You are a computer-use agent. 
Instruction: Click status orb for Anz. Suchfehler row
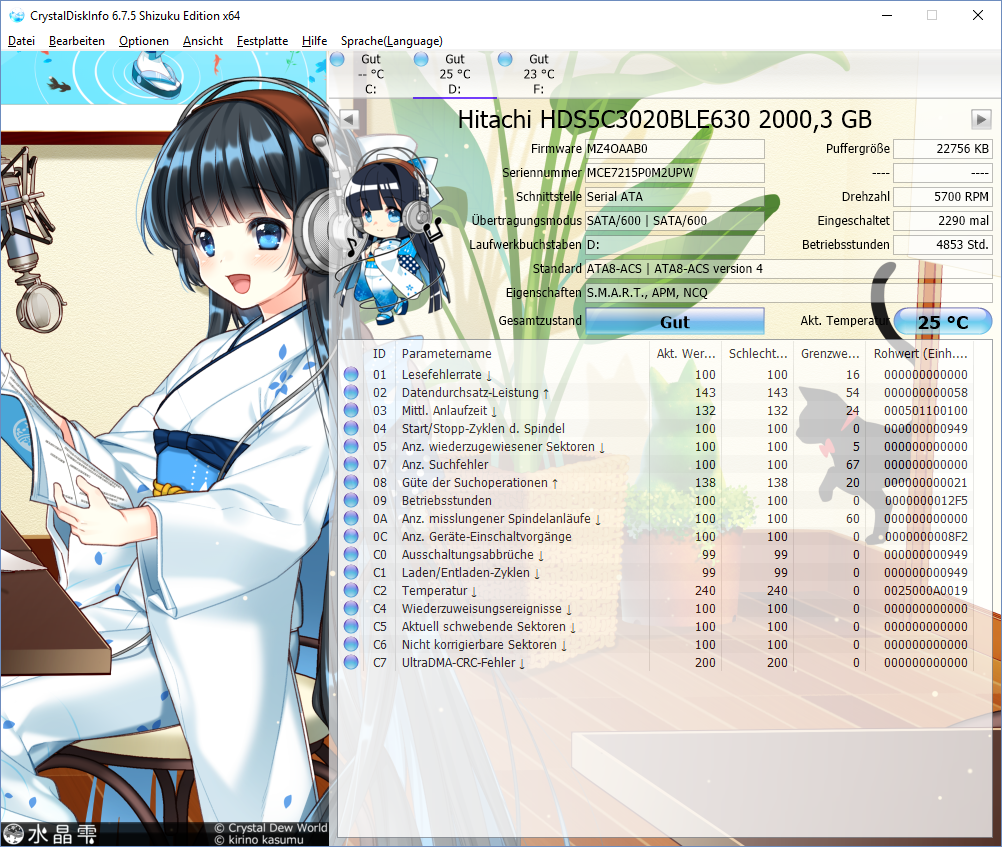(x=351, y=464)
